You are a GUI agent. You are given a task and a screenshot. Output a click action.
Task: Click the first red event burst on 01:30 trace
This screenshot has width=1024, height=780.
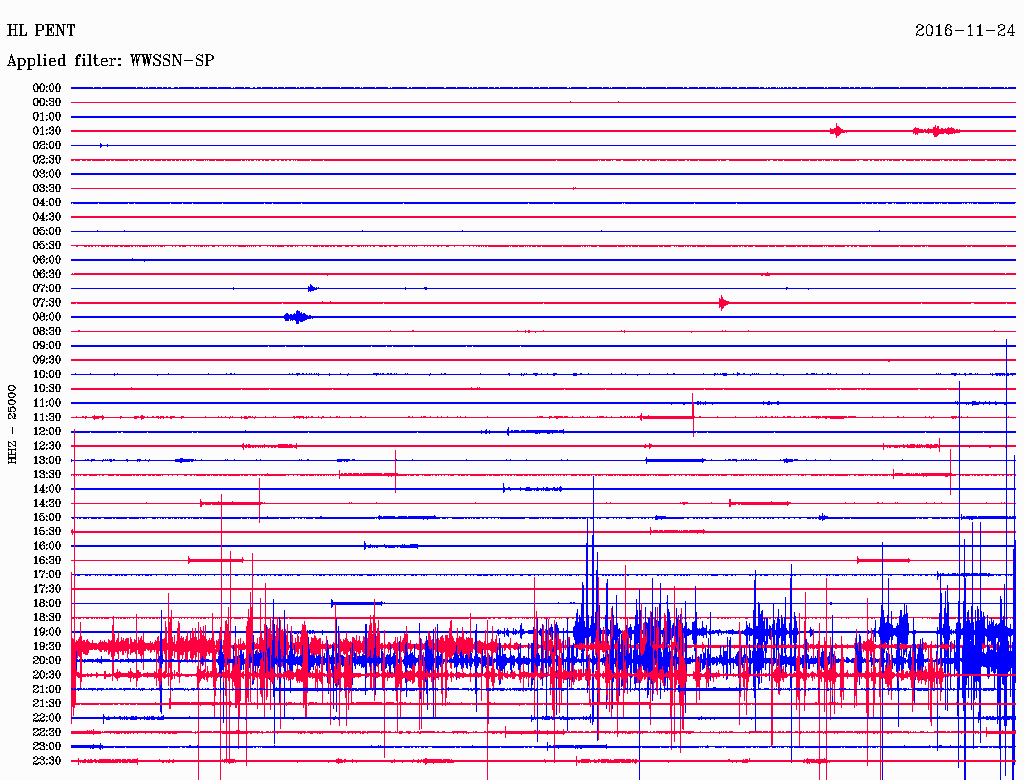[837, 131]
